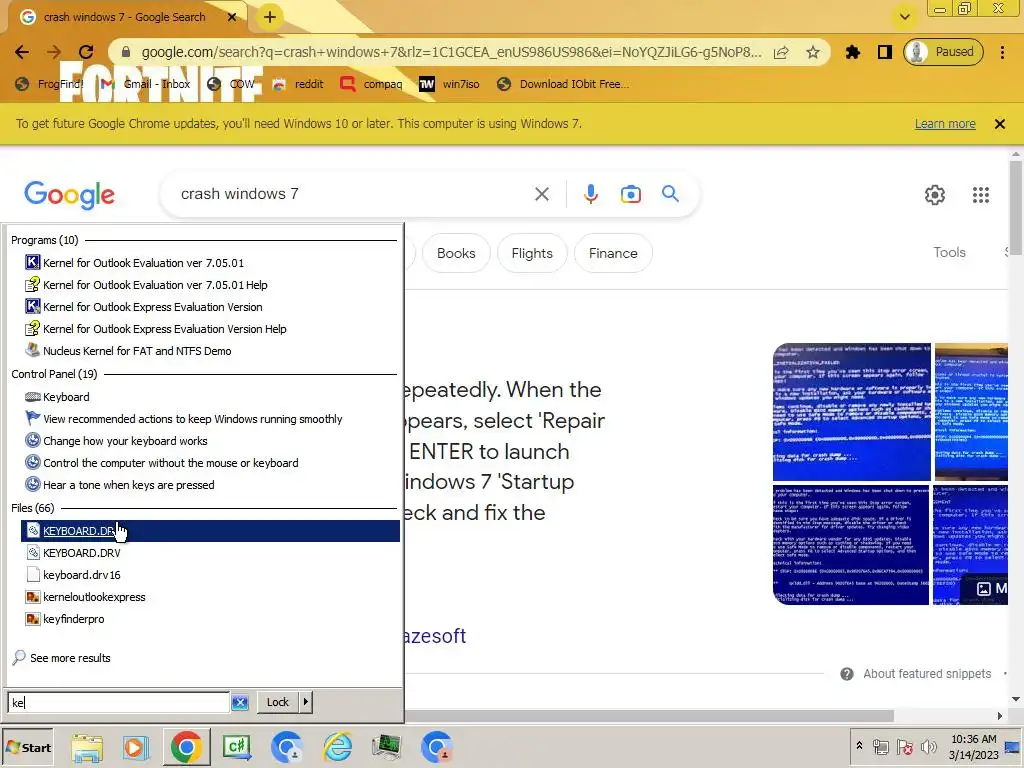Select the Books filter tab
1024x768 pixels.
tap(456, 253)
